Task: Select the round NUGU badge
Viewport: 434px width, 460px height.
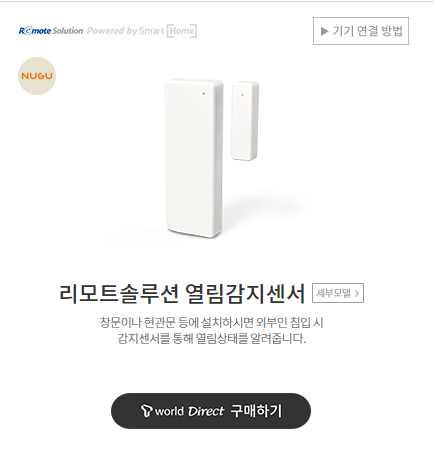Action: pyautogui.click(x=37, y=76)
